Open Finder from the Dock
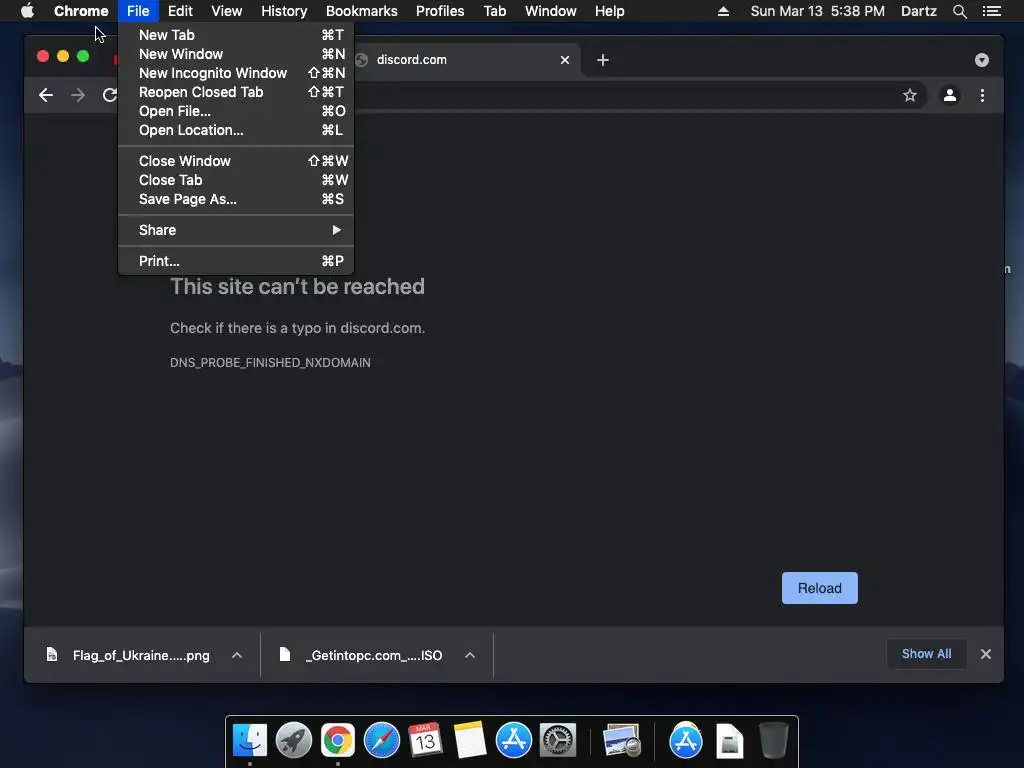This screenshot has height=768, width=1024. (x=249, y=741)
